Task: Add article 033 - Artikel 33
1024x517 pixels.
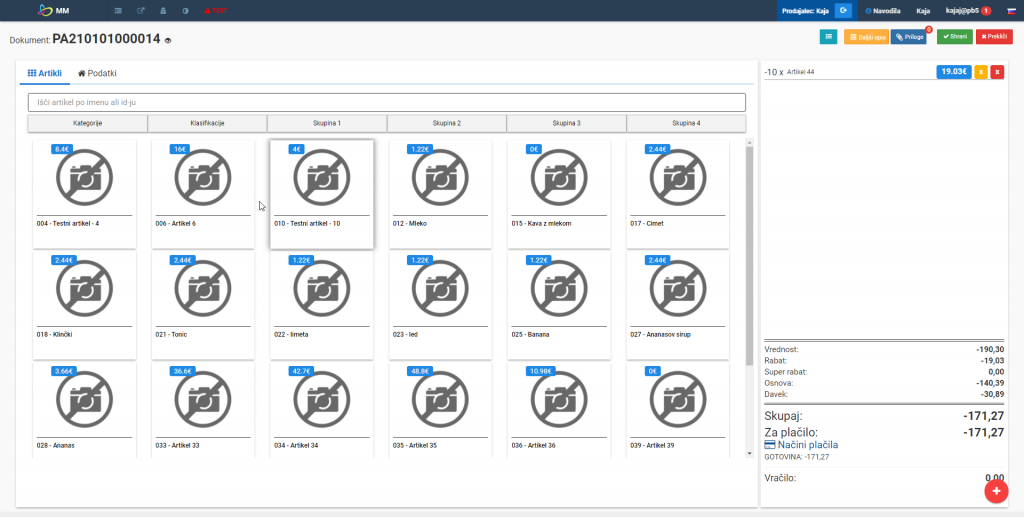Action: click(203, 410)
